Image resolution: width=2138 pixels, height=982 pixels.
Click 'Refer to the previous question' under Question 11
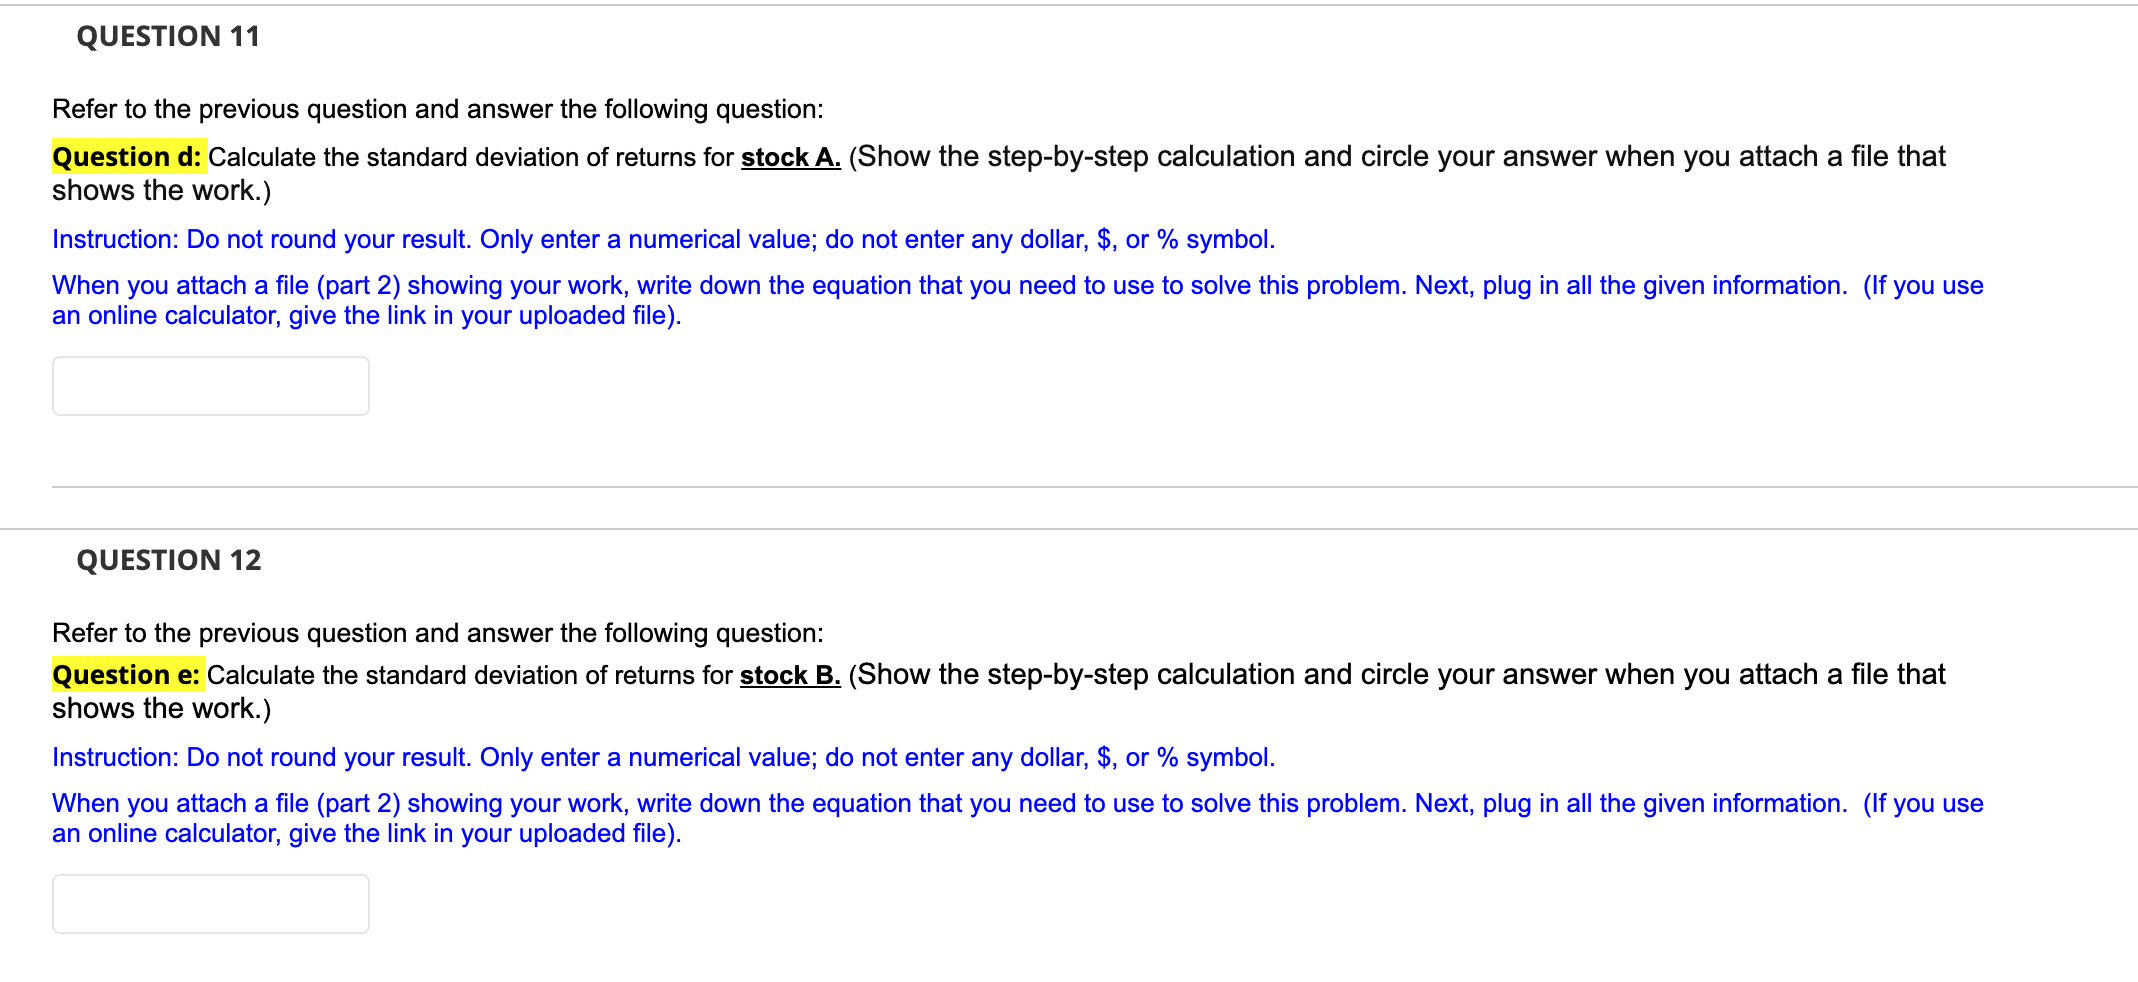click(x=436, y=109)
